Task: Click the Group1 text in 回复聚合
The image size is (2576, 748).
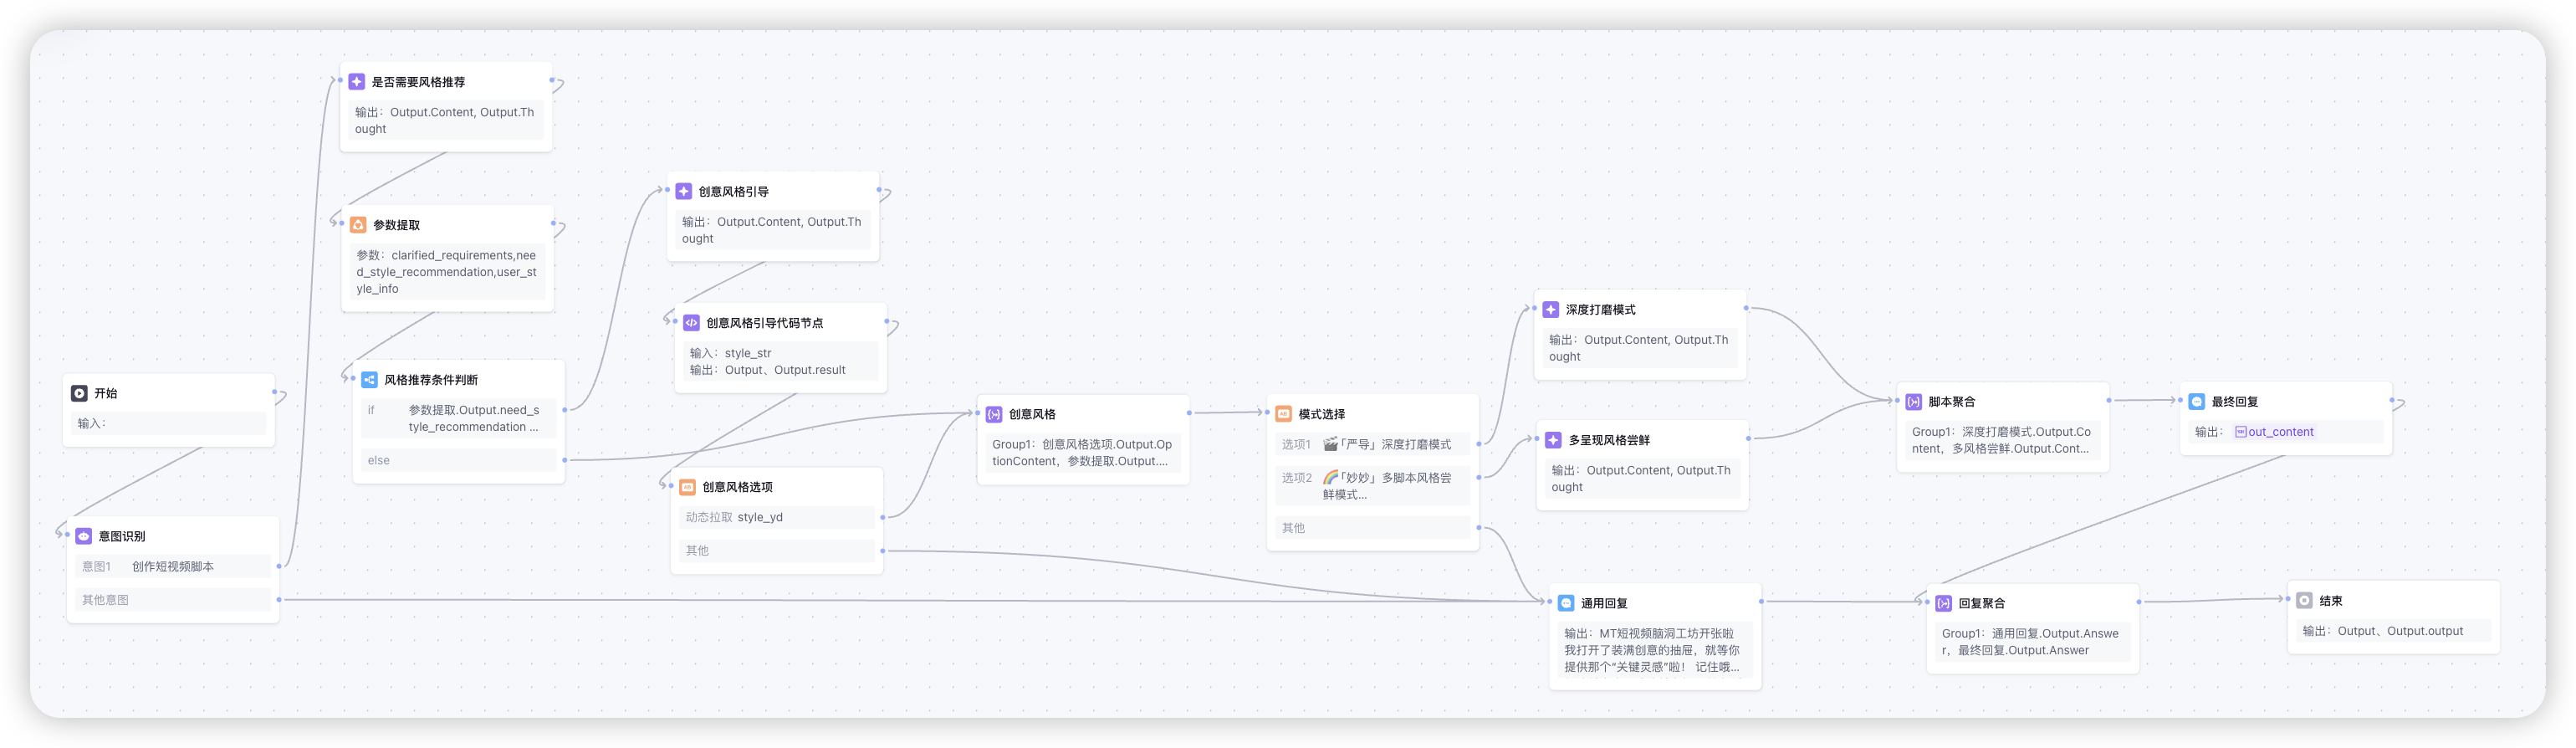Action: click(2030, 642)
